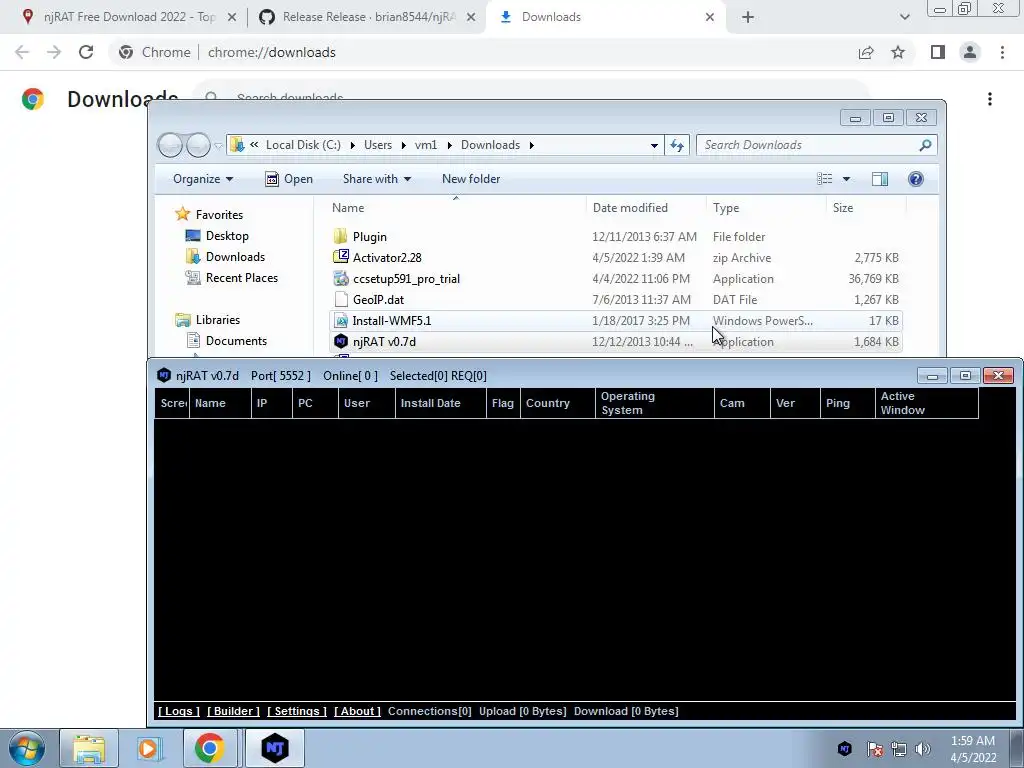Open the Chrome three-dot menu
This screenshot has height=768, width=1024.
pos(1002,52)
